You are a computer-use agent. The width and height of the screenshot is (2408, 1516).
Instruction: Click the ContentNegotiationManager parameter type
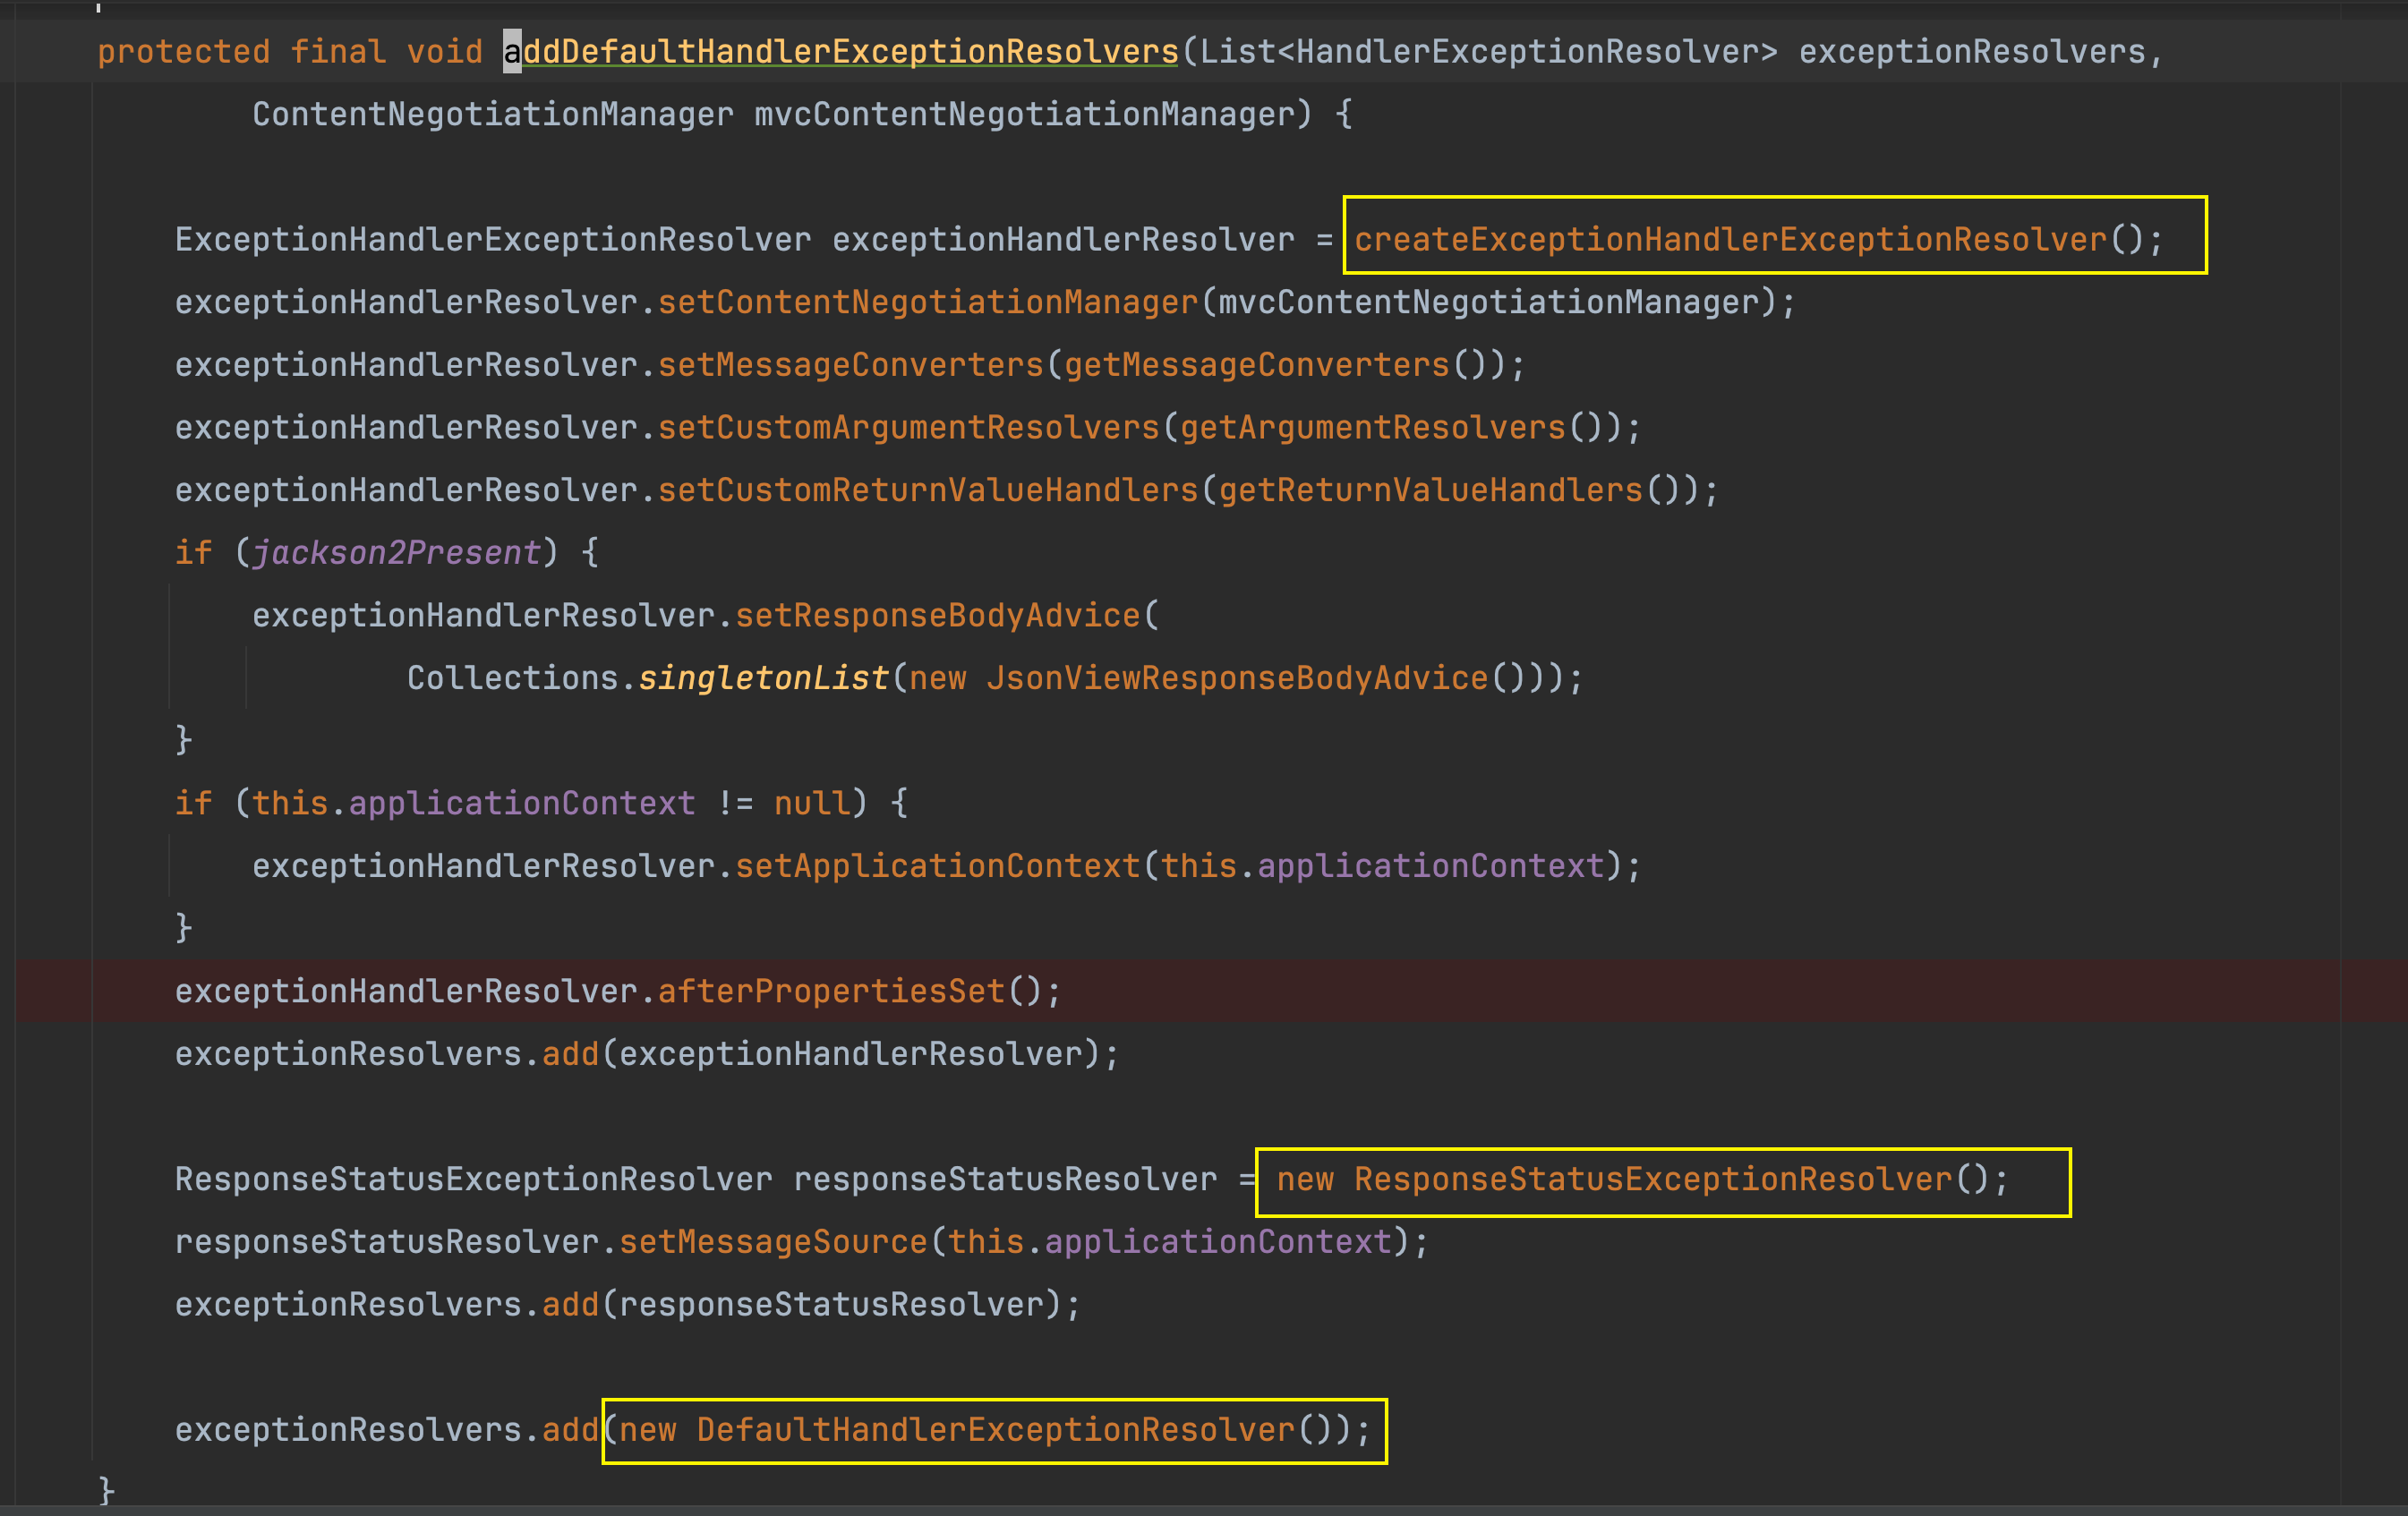click(x=493, y=114)
